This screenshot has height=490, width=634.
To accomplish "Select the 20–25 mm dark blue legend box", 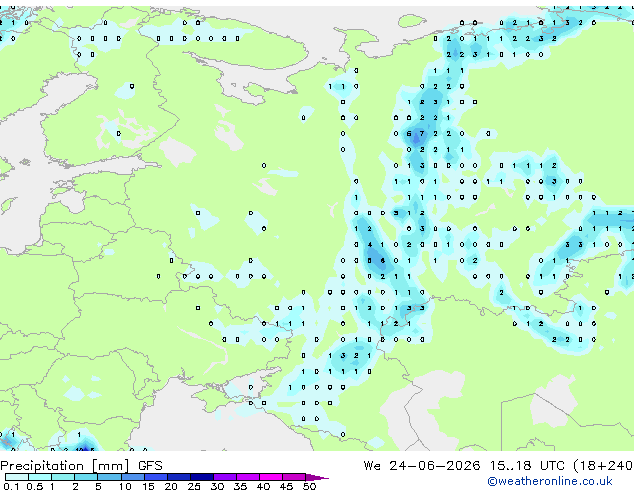I will [x=178, y=477].
